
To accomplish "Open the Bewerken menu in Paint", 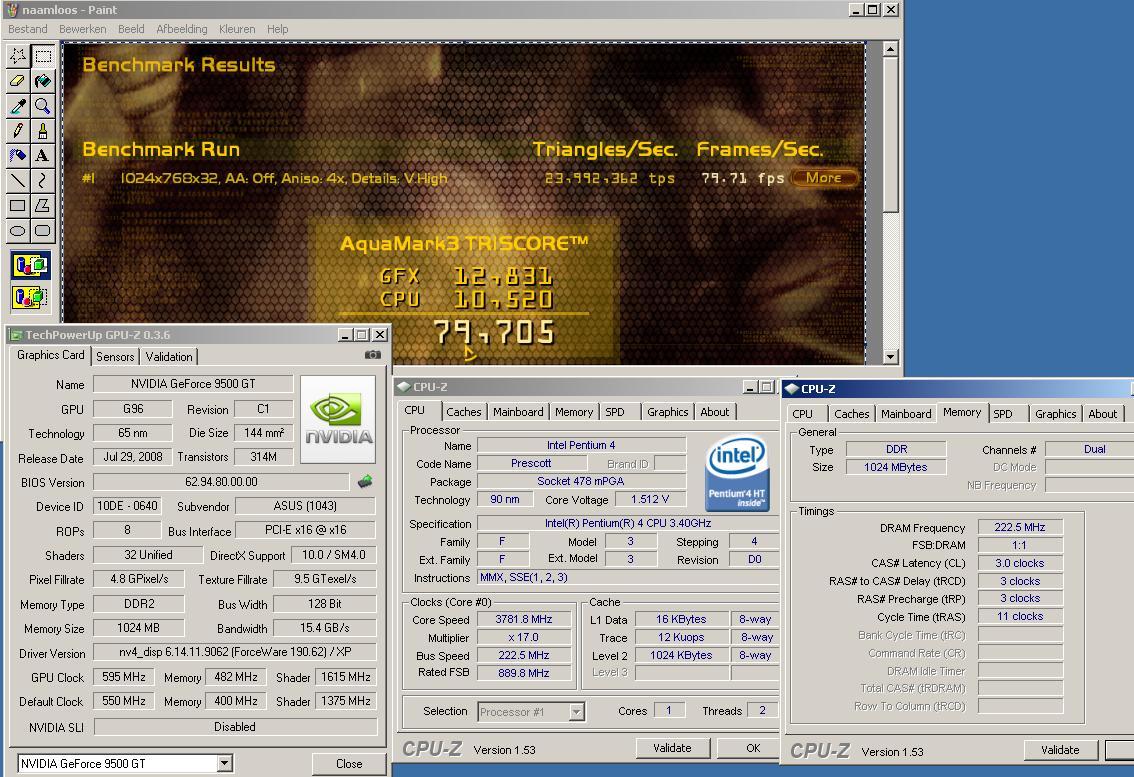I will 82,29.
